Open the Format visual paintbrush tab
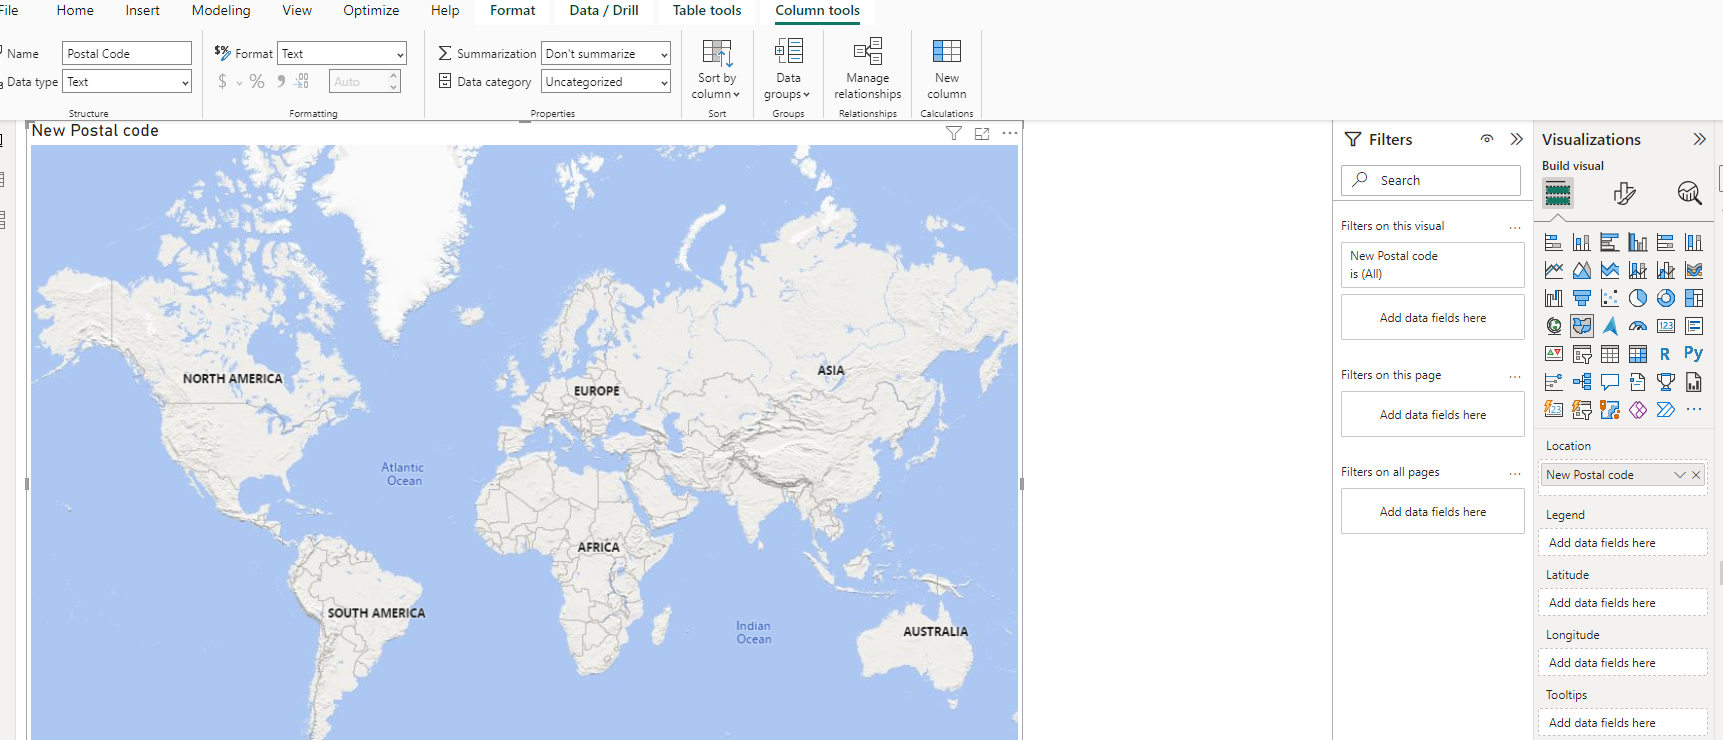The width and height of the screenshot is (1723, 740). [x=1624, y=193]
